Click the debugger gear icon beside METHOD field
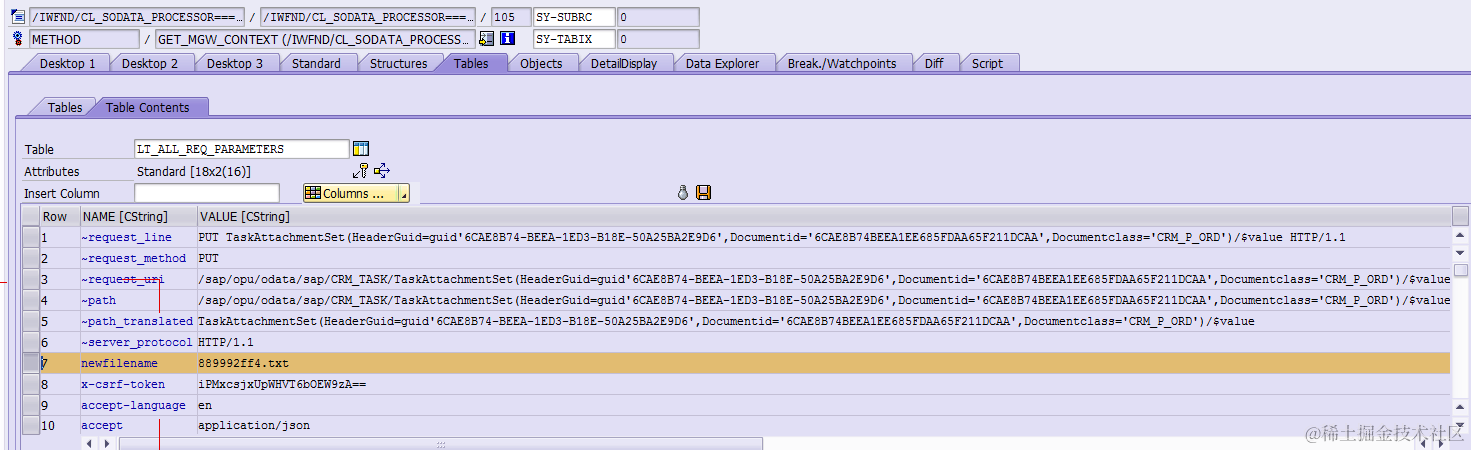The image size is (1471, 450). point(17,39)
